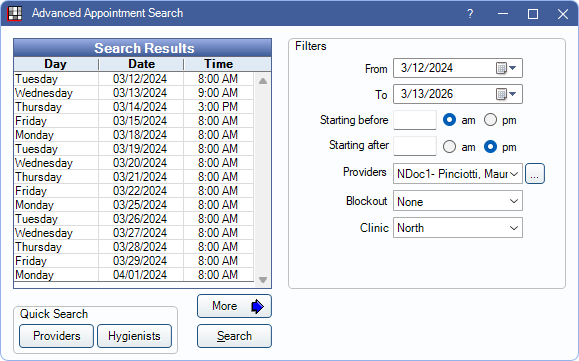Select pm for Starting before

pos(490,120)
